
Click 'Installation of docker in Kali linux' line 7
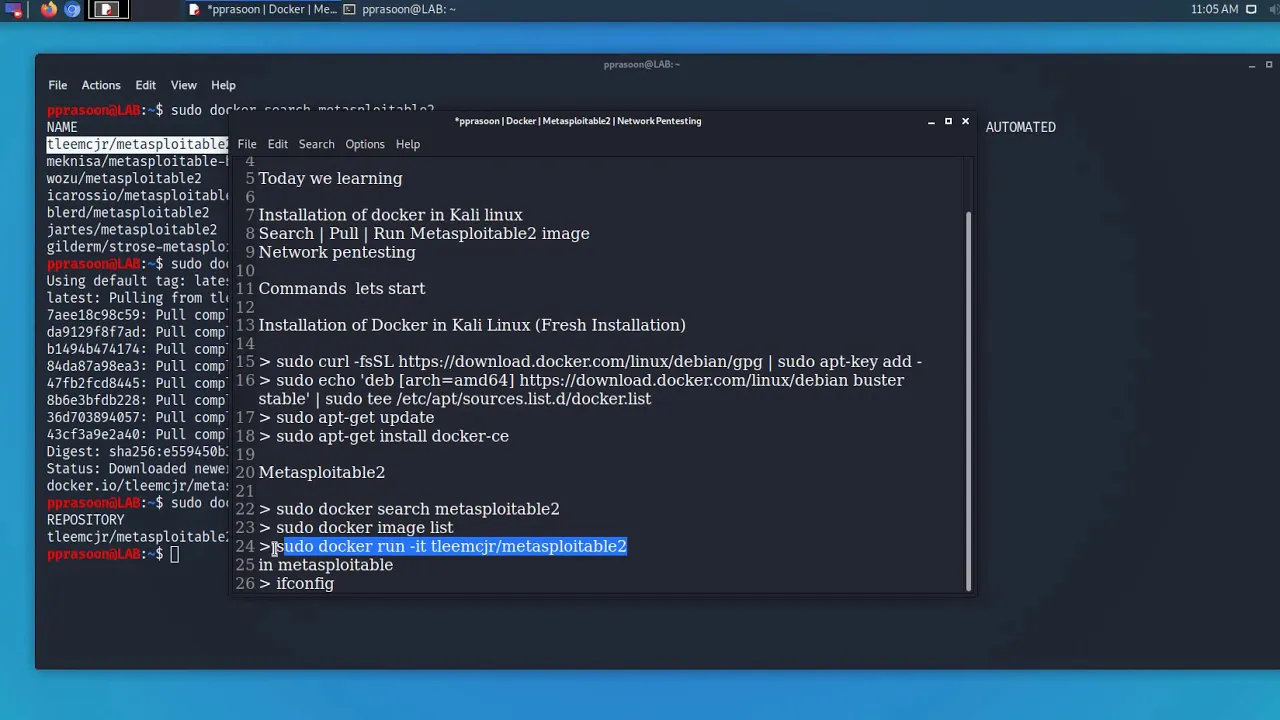tap(391, 215)
